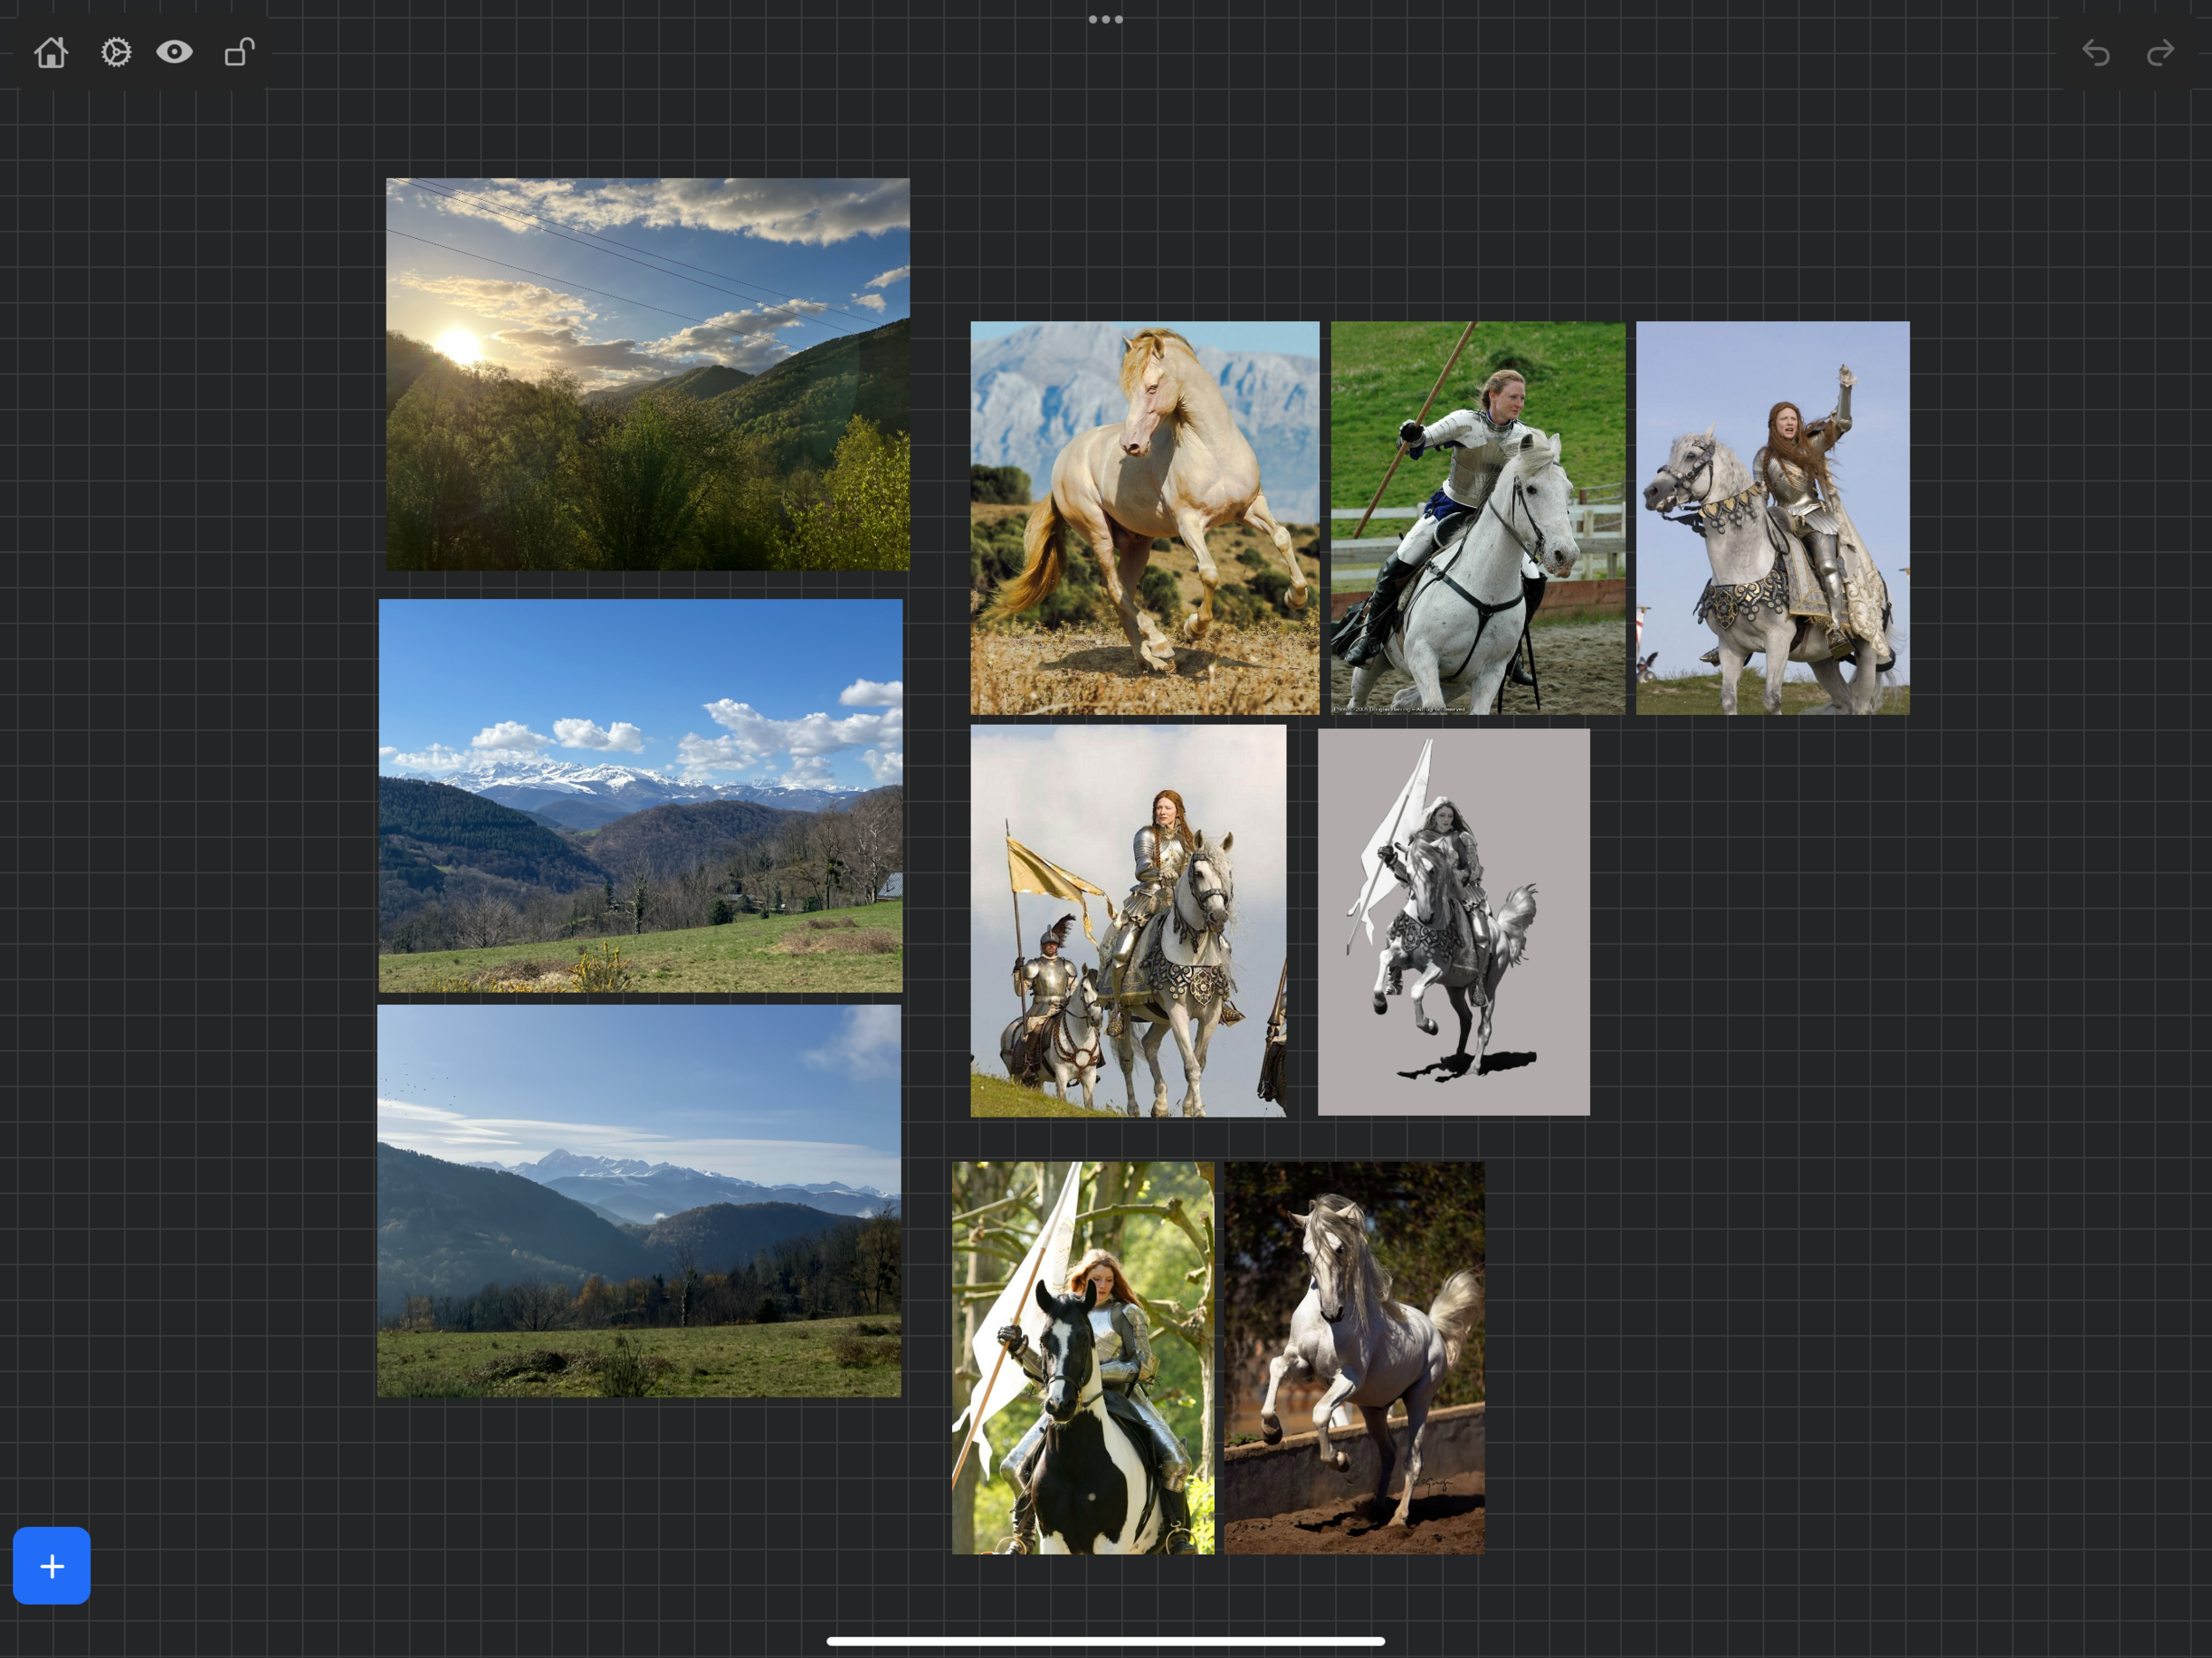Select the black and white pinto horse image

tap(1083, 1357)
